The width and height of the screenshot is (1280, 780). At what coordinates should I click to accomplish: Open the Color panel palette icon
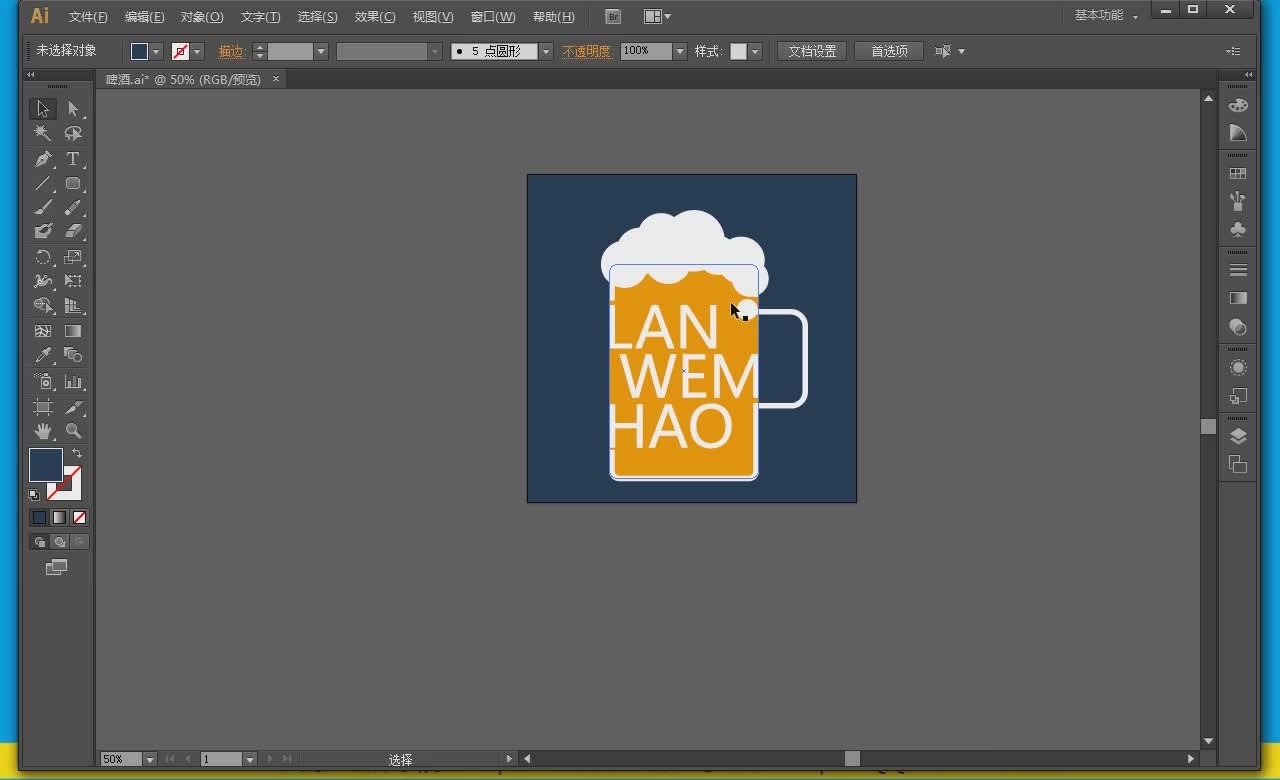(1238, 105)
